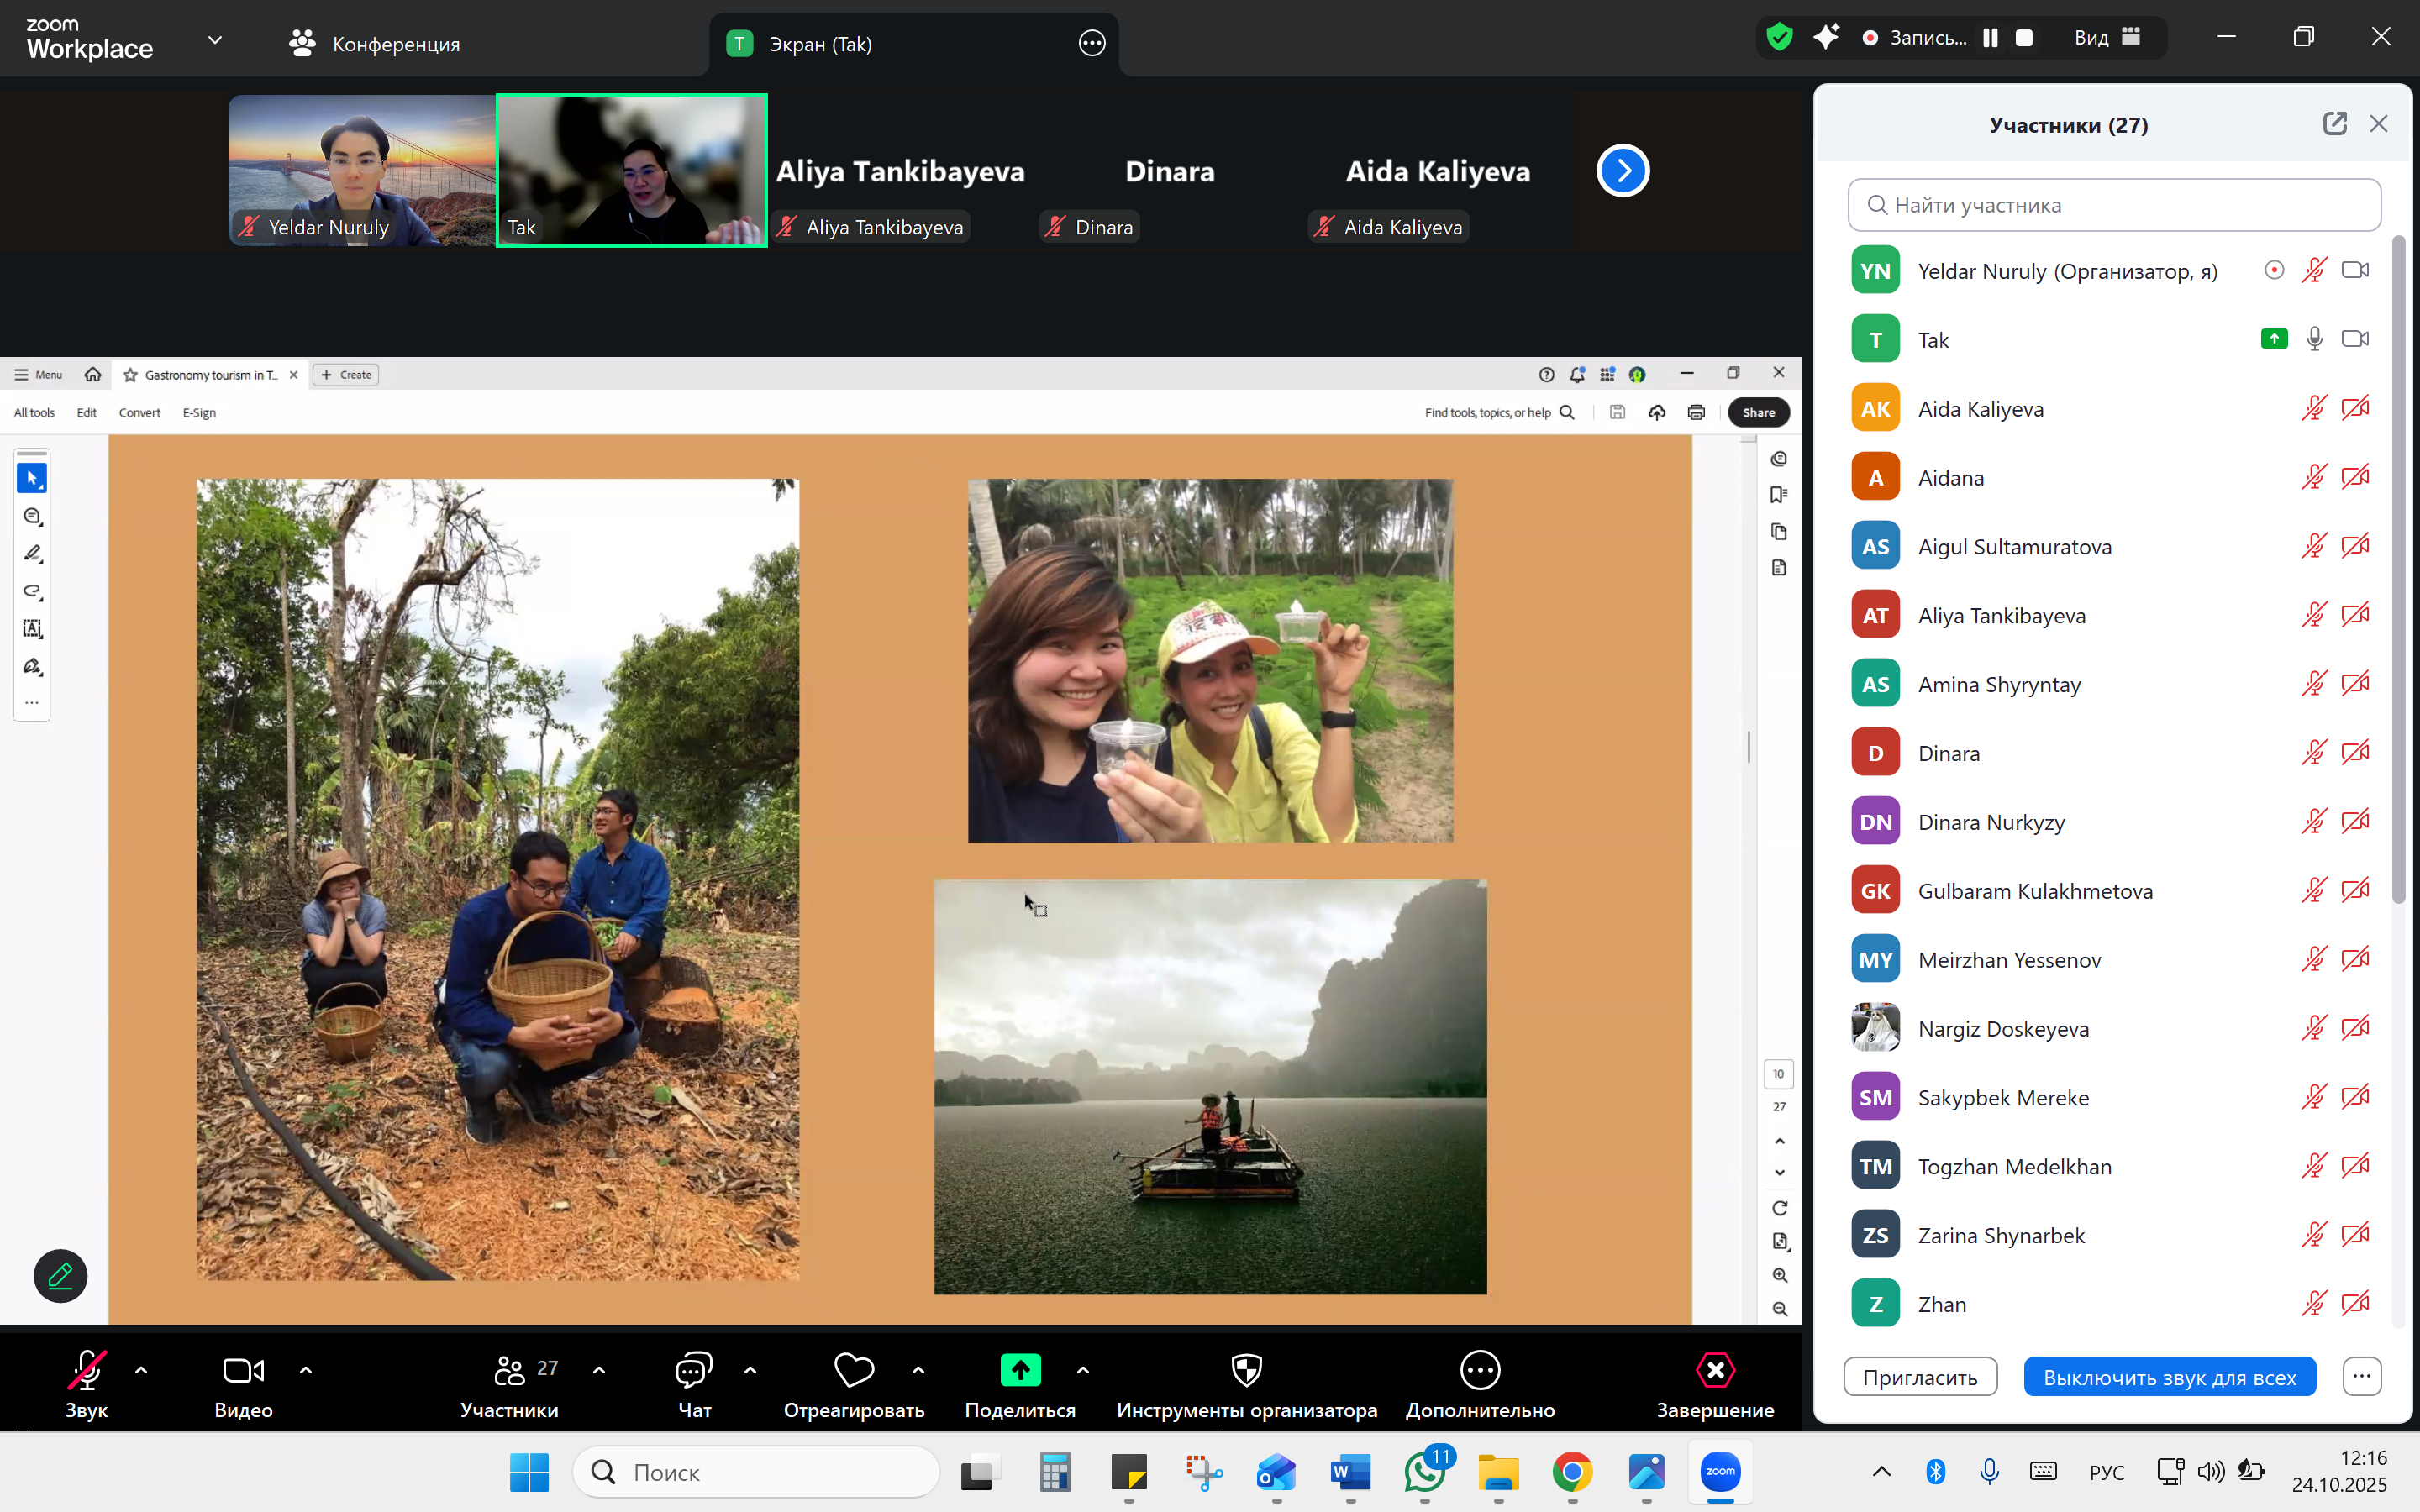Viewport: 2420px width, 1512px height.
Task: Expand reactions arrow next to Отреагировать
Action: [x=918, y=1370]
